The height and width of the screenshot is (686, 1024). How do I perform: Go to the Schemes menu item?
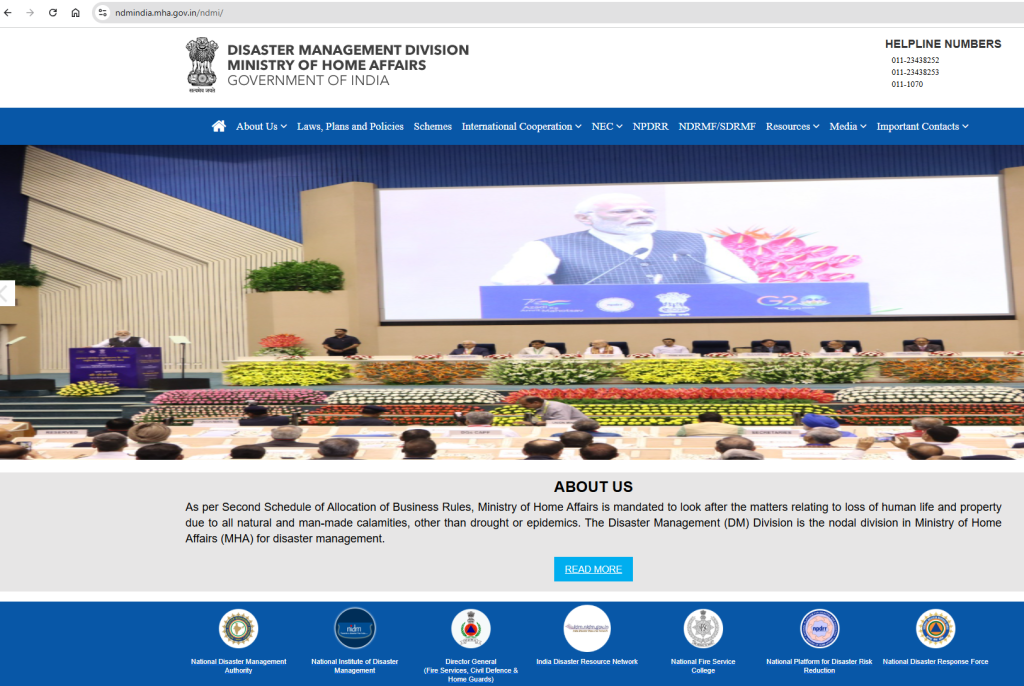(x=432, y=127)
